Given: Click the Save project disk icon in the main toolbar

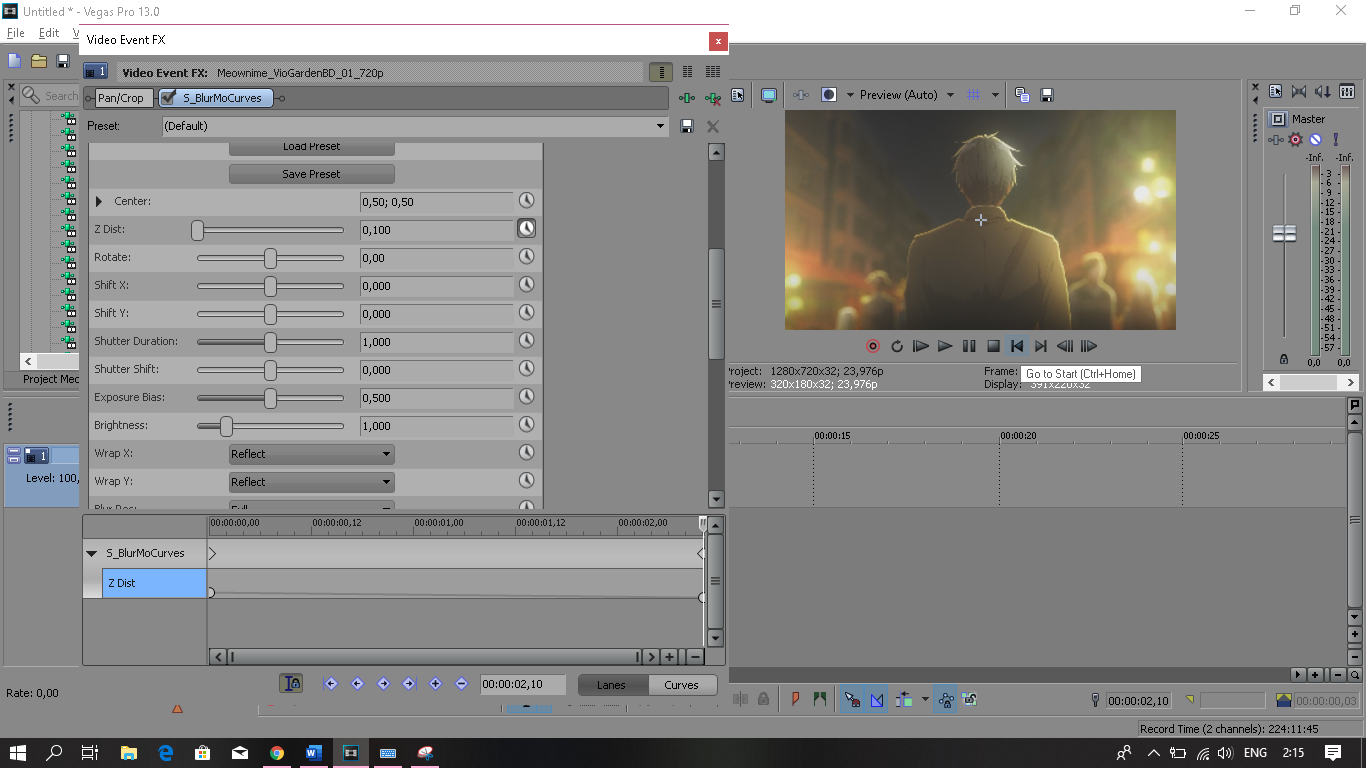Looking at the screenshot, I should tap(63, 61).
